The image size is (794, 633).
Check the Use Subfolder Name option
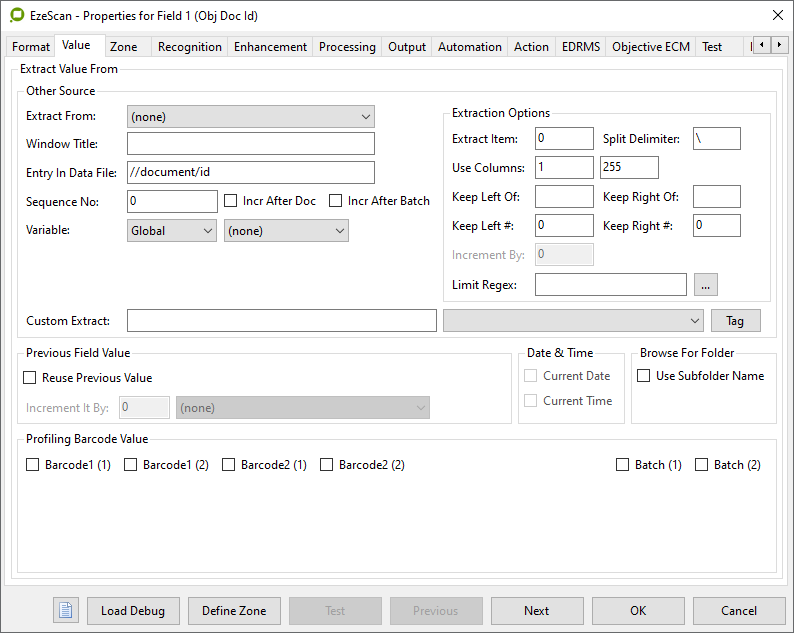[645, 376]
